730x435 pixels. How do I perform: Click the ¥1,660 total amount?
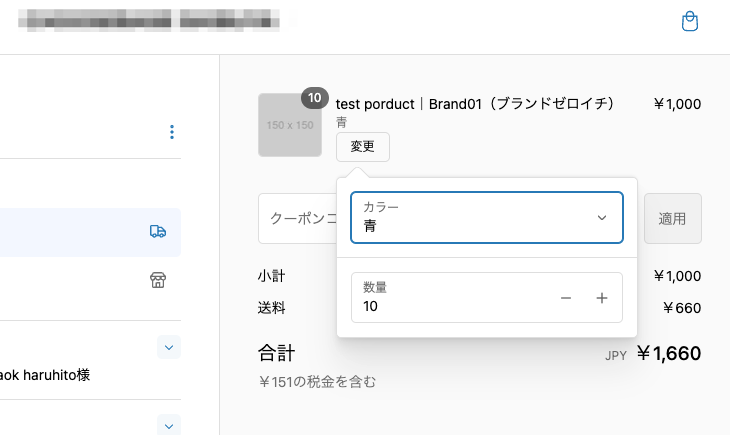[668, 353]
